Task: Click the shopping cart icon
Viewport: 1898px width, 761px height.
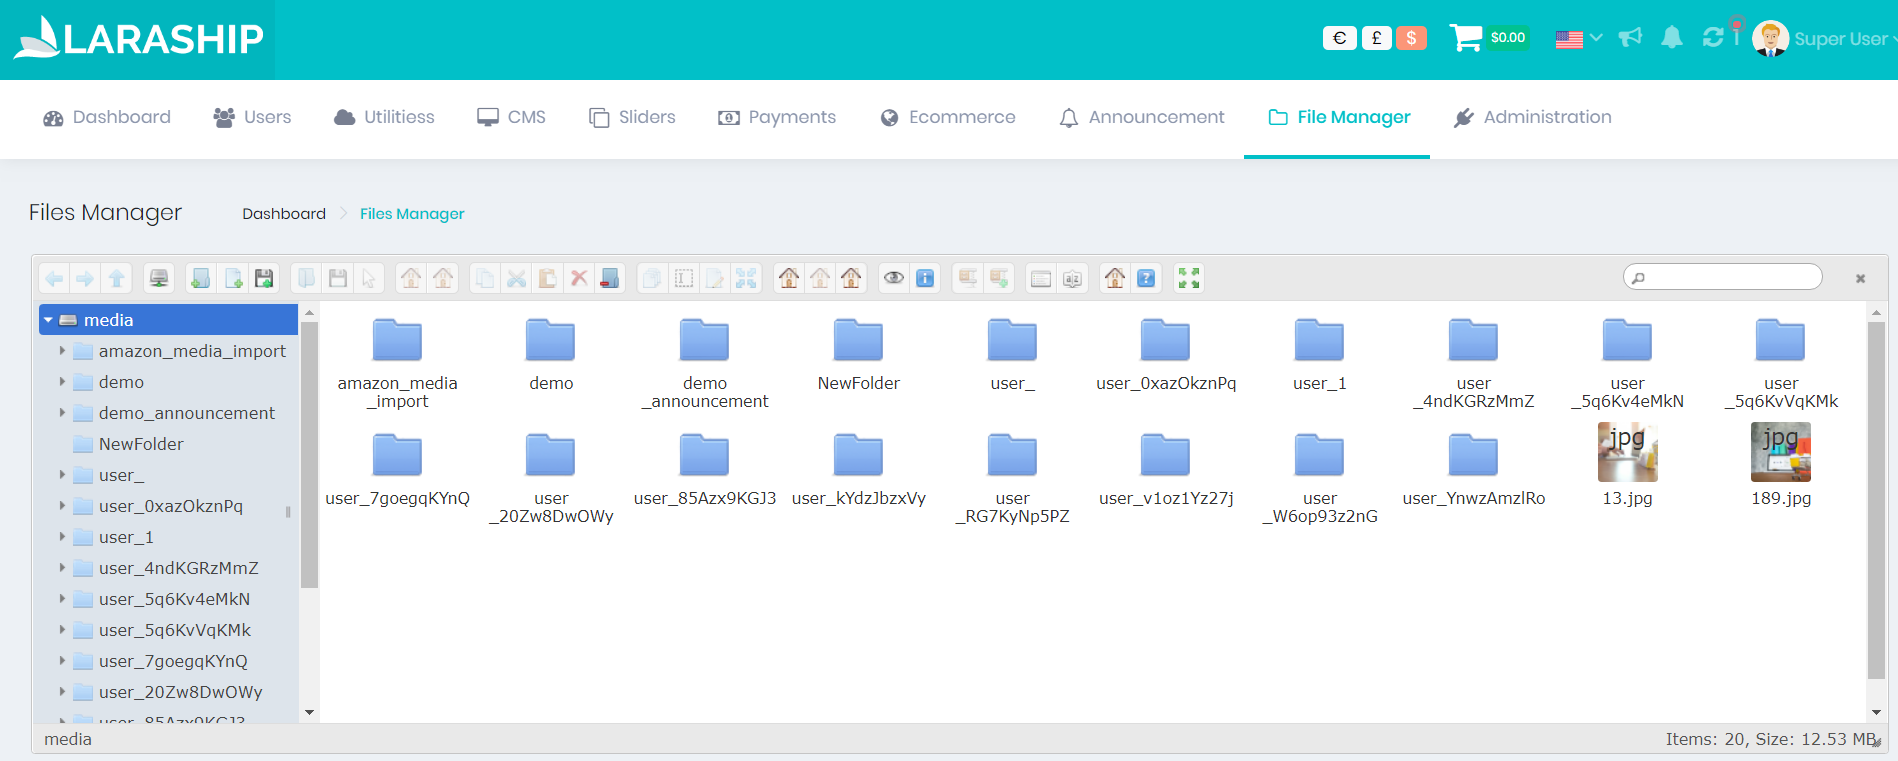Action: tap(1465, 38)
